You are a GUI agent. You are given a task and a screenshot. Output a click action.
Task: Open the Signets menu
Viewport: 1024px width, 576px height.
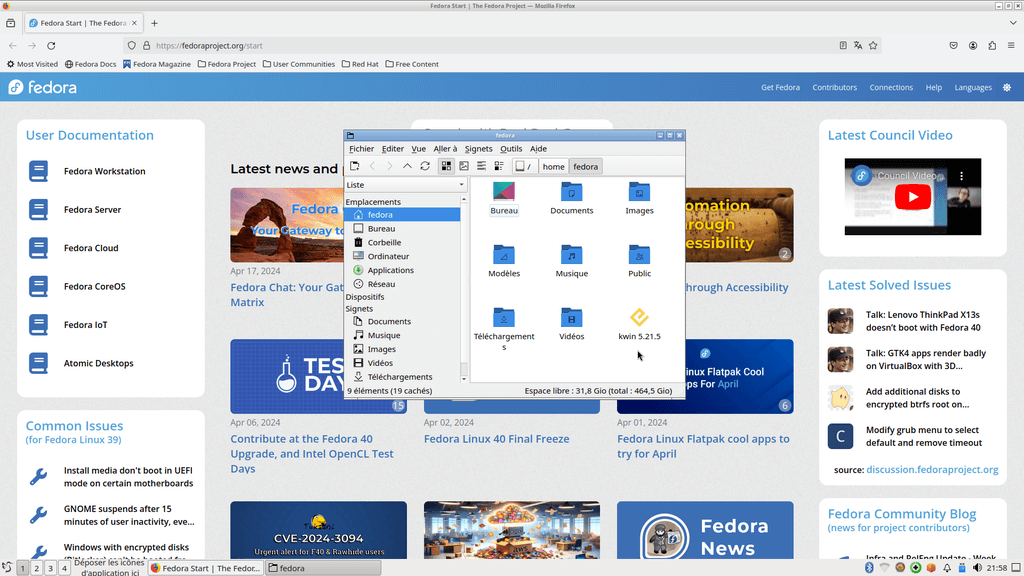[479, 149]
